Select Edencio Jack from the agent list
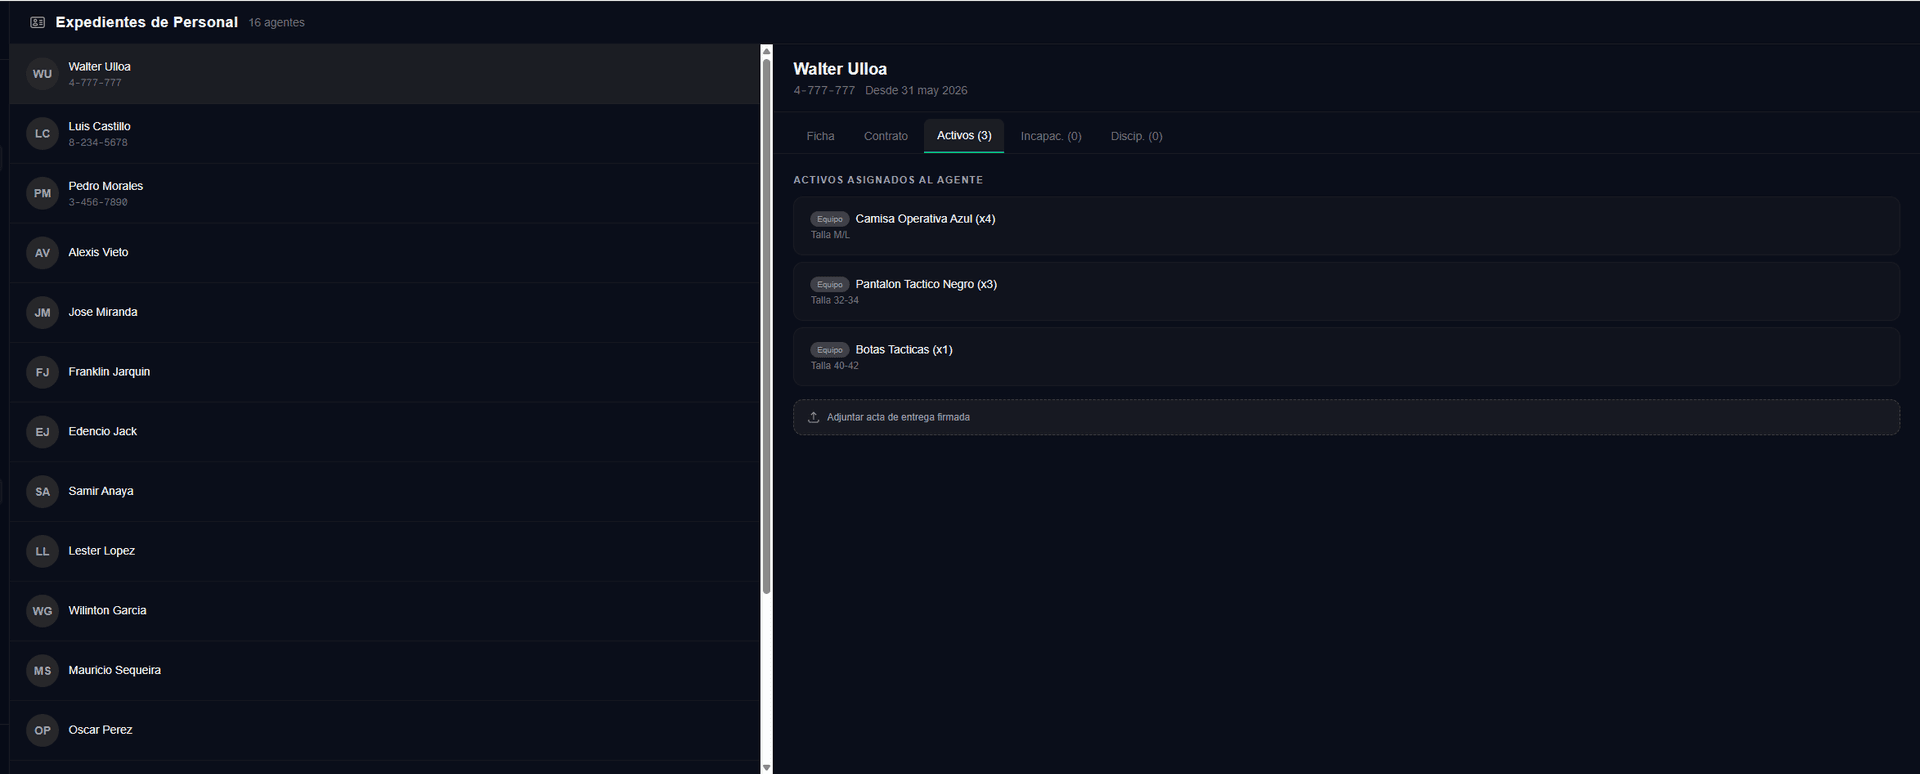This screenshot has width=1920, height=774. point(385,432)
